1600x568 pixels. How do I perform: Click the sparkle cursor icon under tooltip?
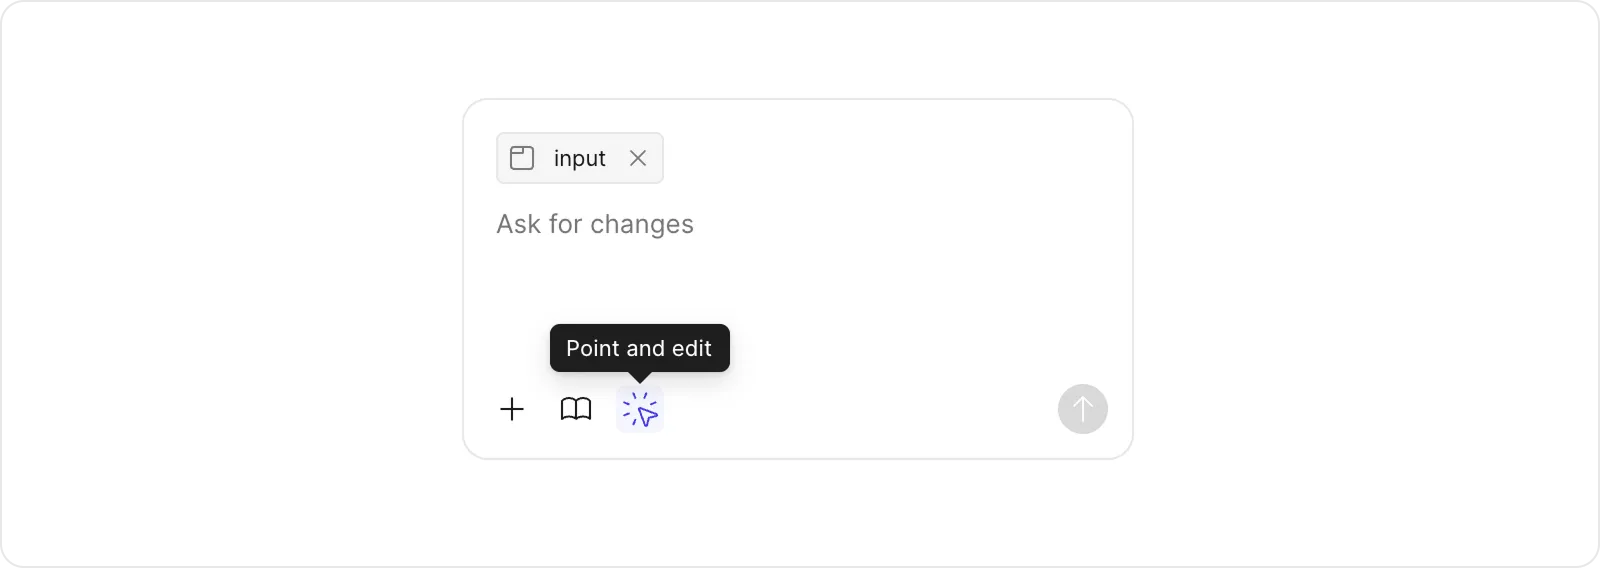(640, 410)
